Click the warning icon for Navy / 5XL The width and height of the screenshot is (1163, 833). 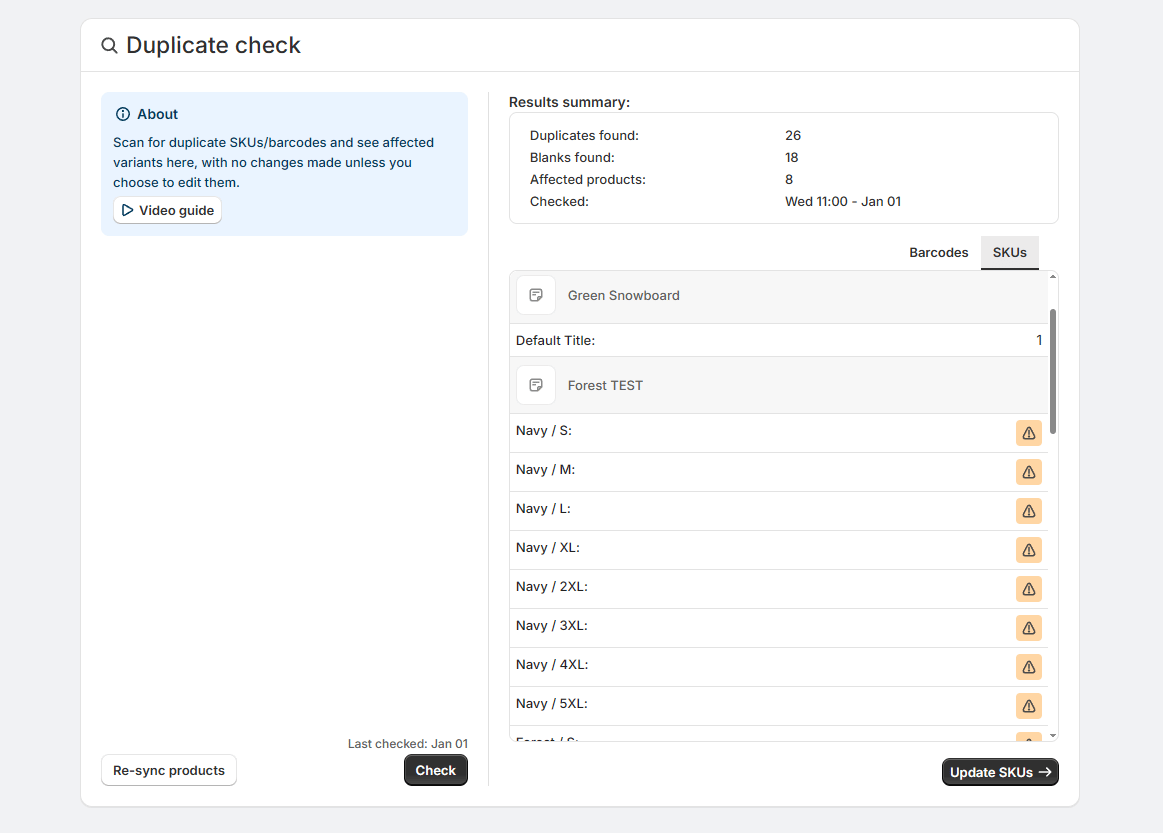click(1028, 706)
